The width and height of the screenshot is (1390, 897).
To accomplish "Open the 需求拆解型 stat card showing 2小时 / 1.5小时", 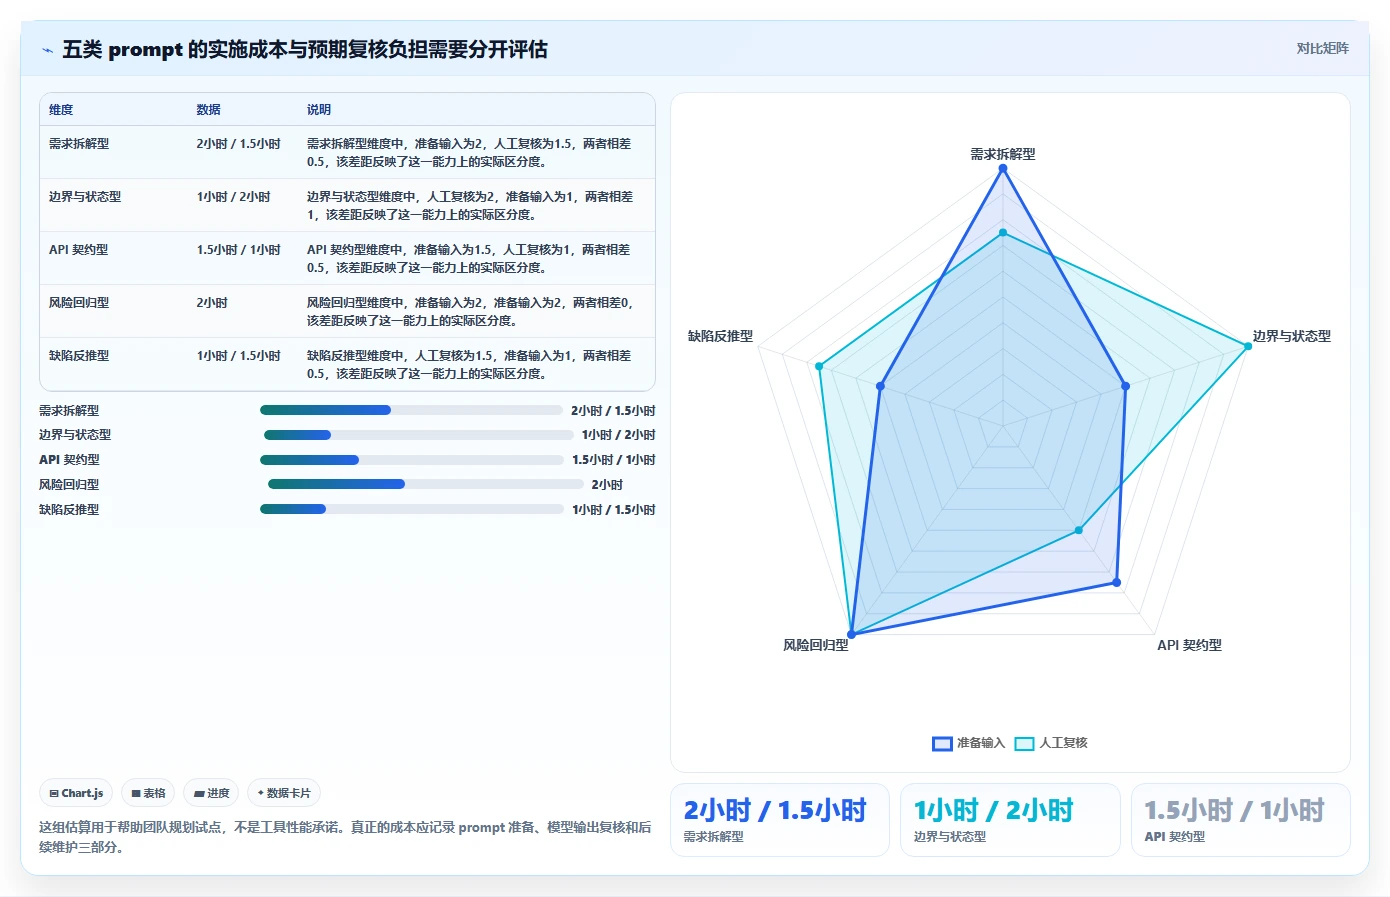I will pos(780,820).
